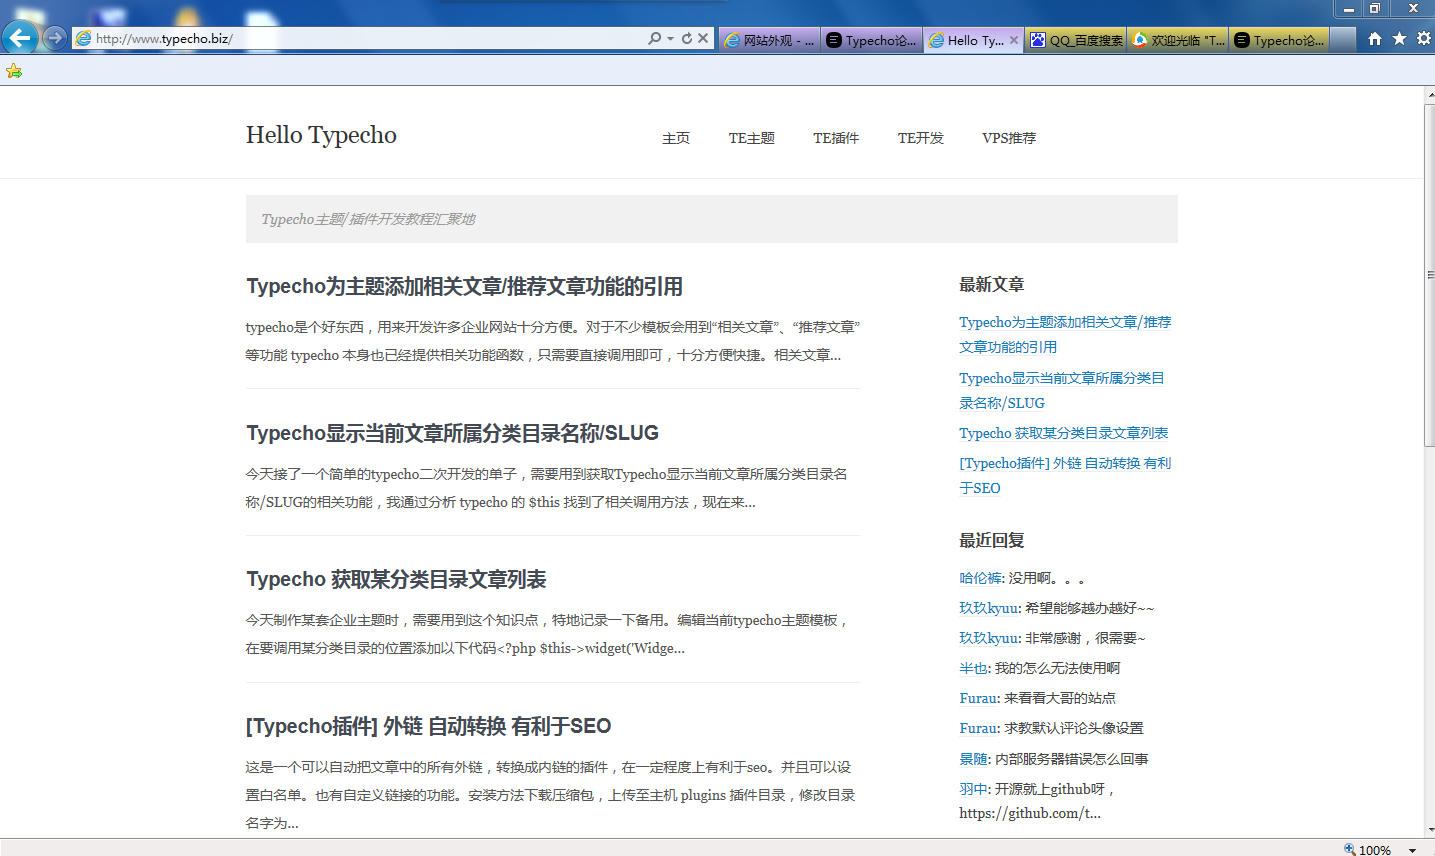Switch to the QQ_百度搜索 tab

(x=1075, y=40)
